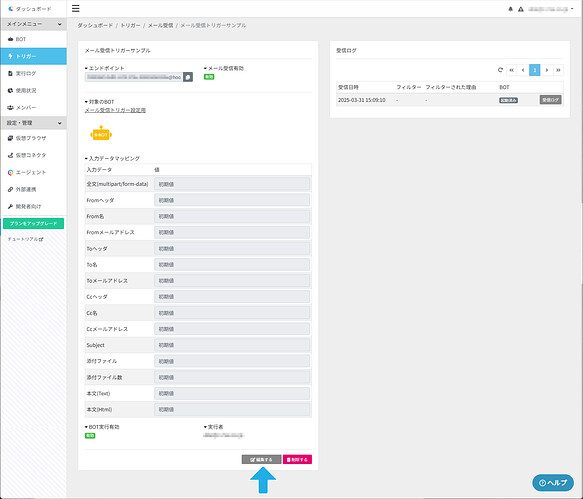Open 実行ログ in the sidebar
The width and height of the screenshot is (583, 499).
(x=34, y=73)
